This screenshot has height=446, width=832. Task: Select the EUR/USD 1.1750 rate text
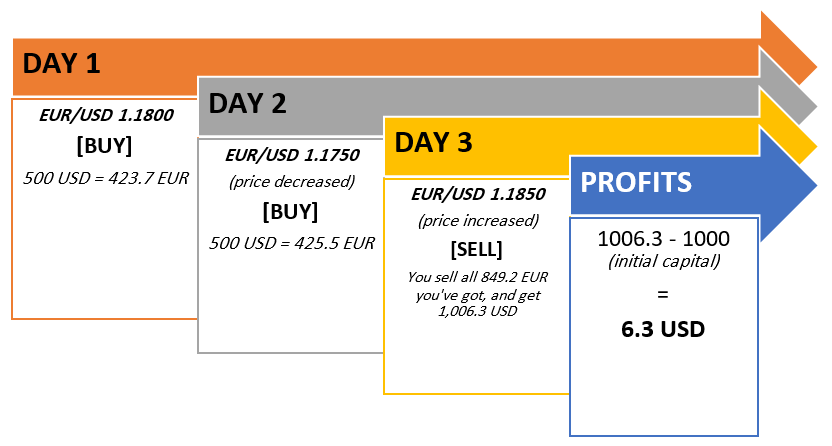click(x=290, y=155)
